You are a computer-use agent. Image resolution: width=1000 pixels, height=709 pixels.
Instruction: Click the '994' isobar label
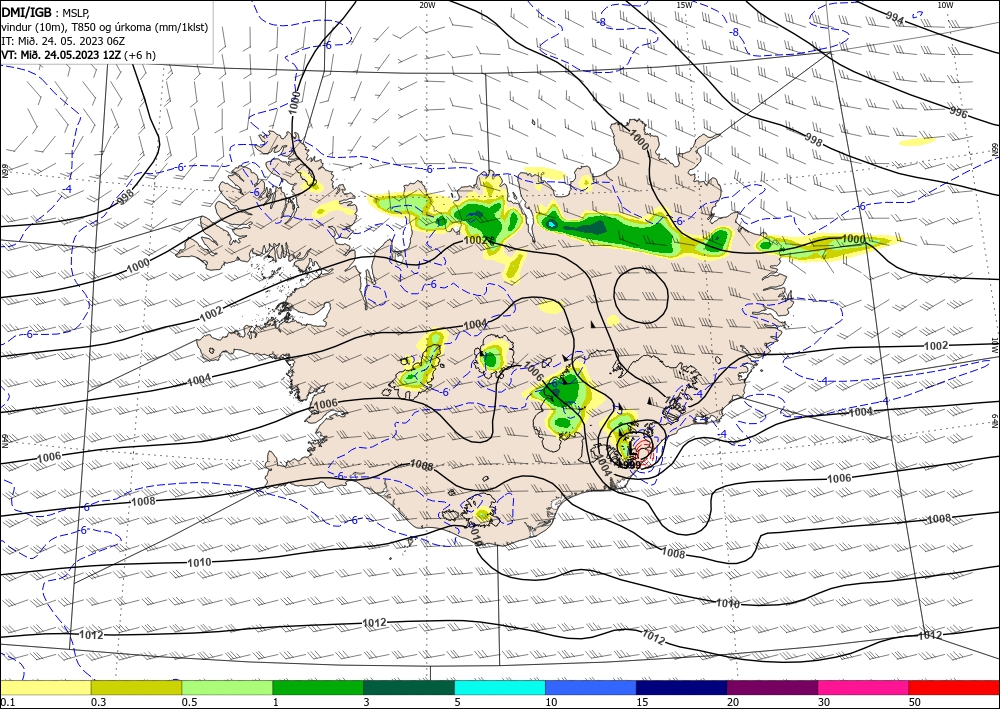(x=895, y=19)
